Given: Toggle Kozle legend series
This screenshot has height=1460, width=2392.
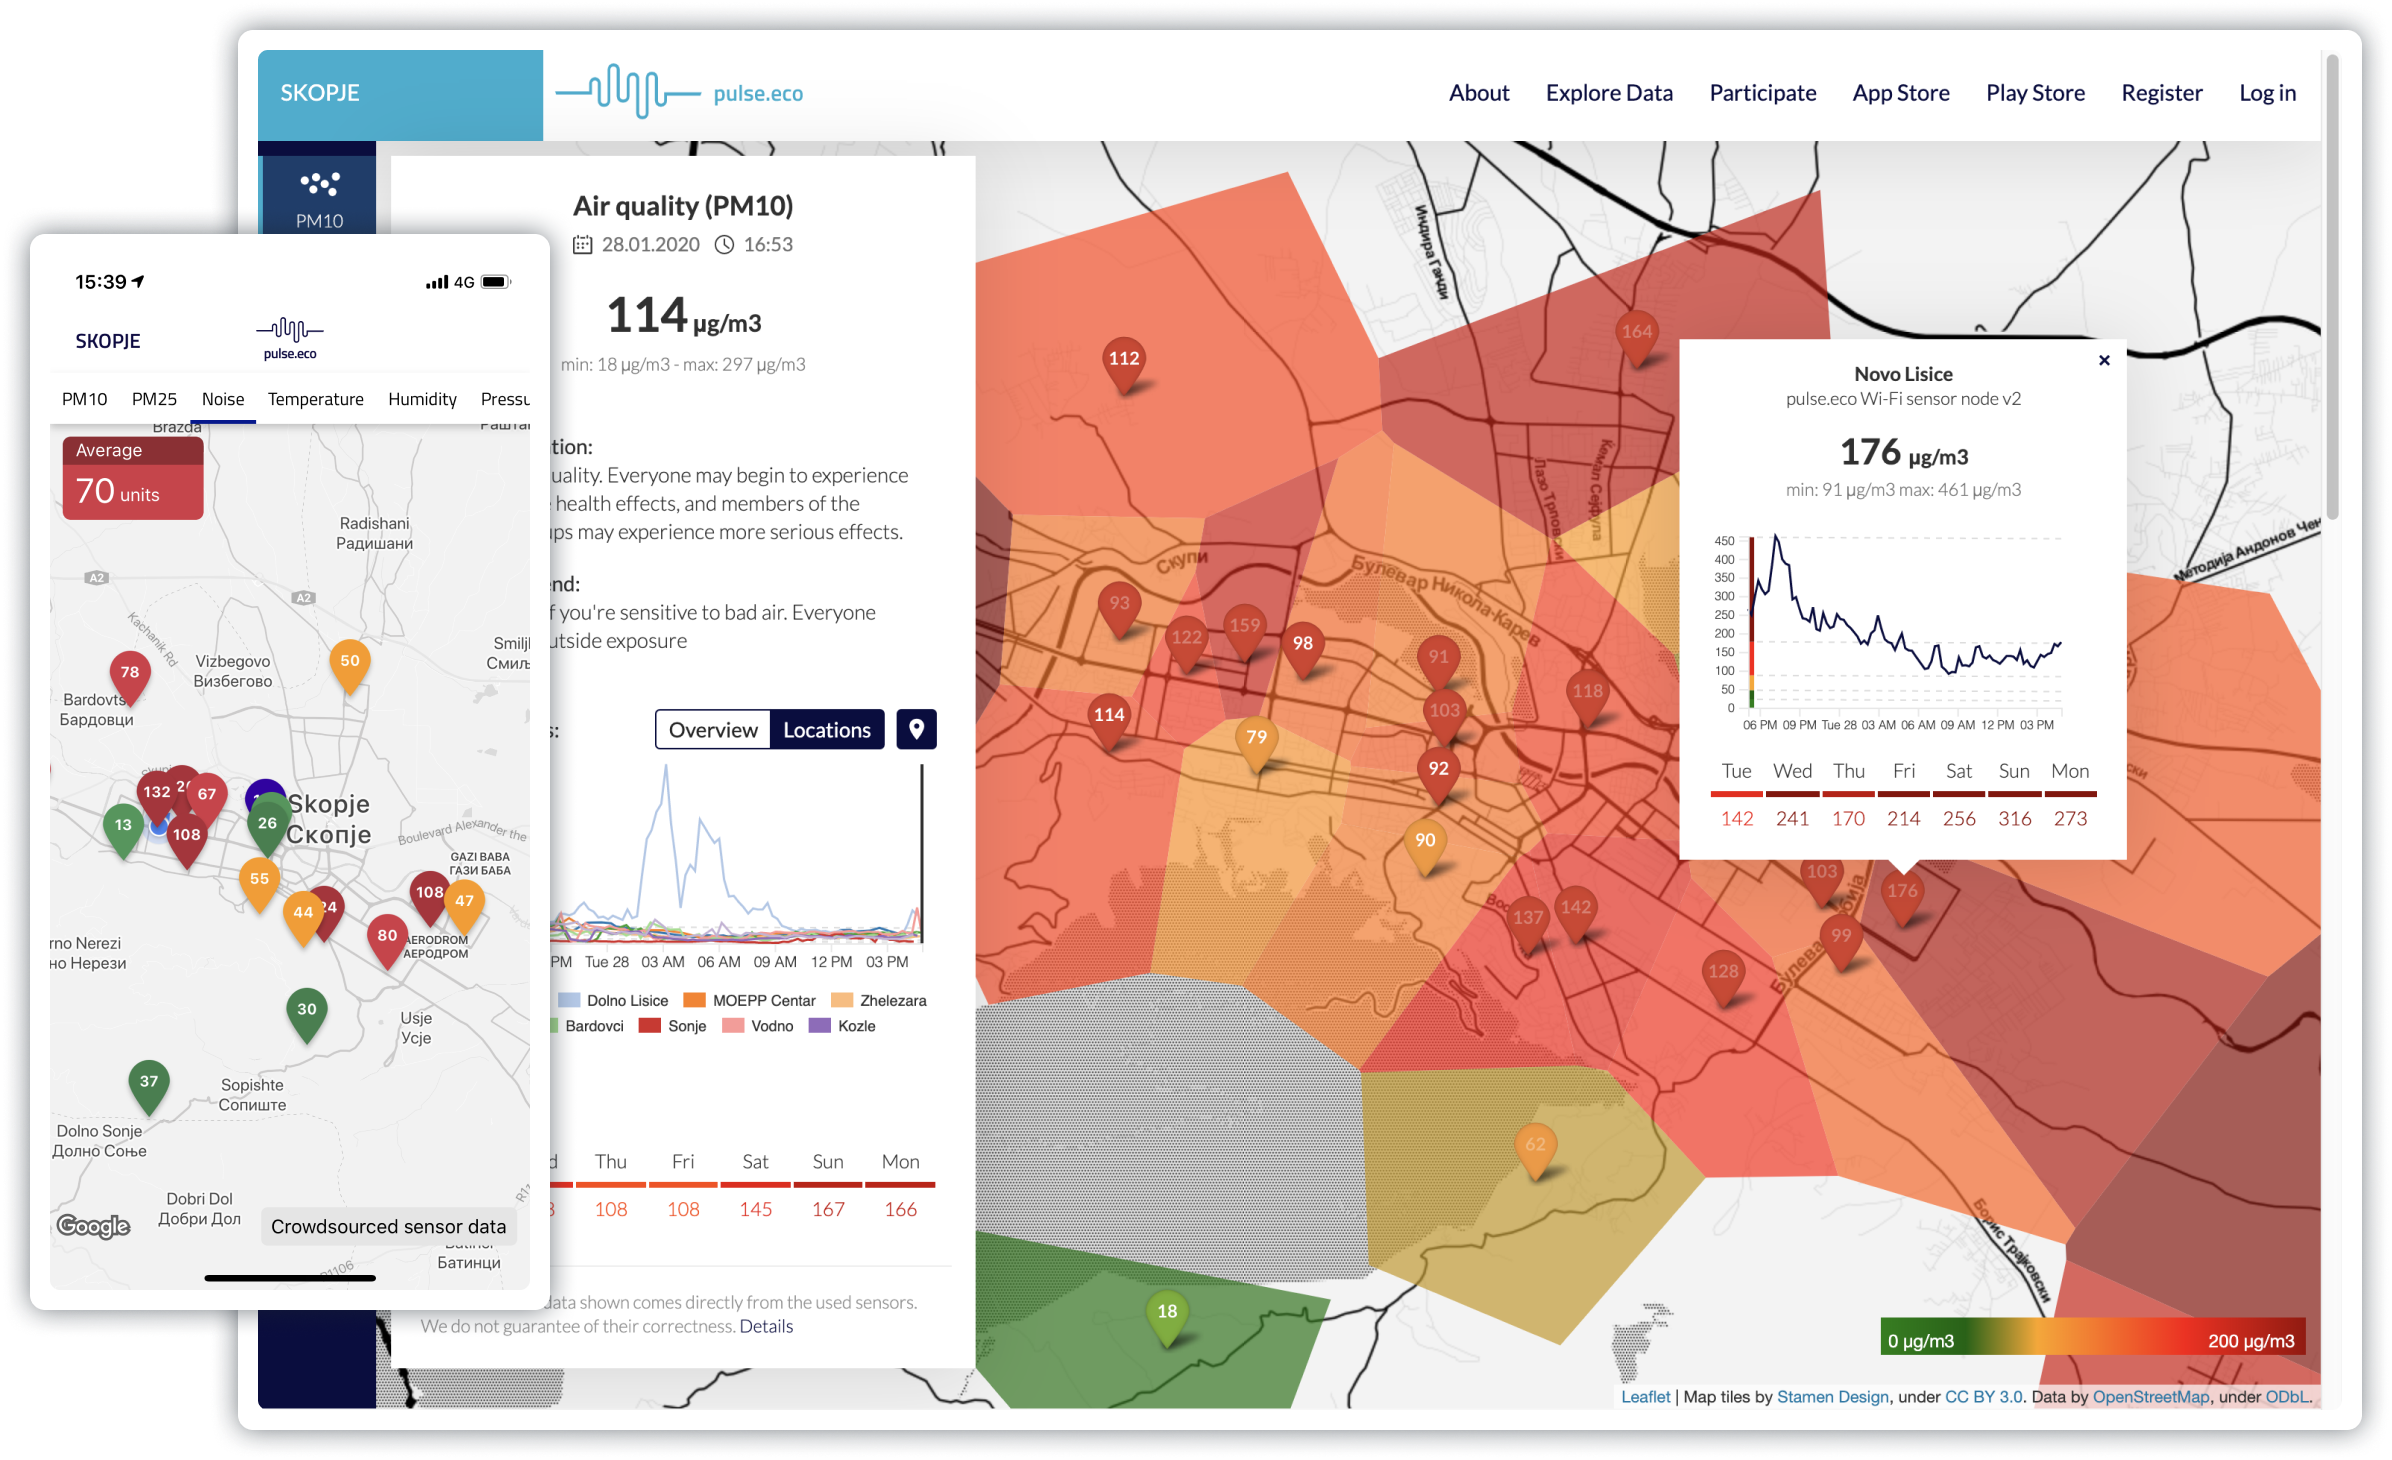Looking at the screenshot, I should [x=842, y=1026].
